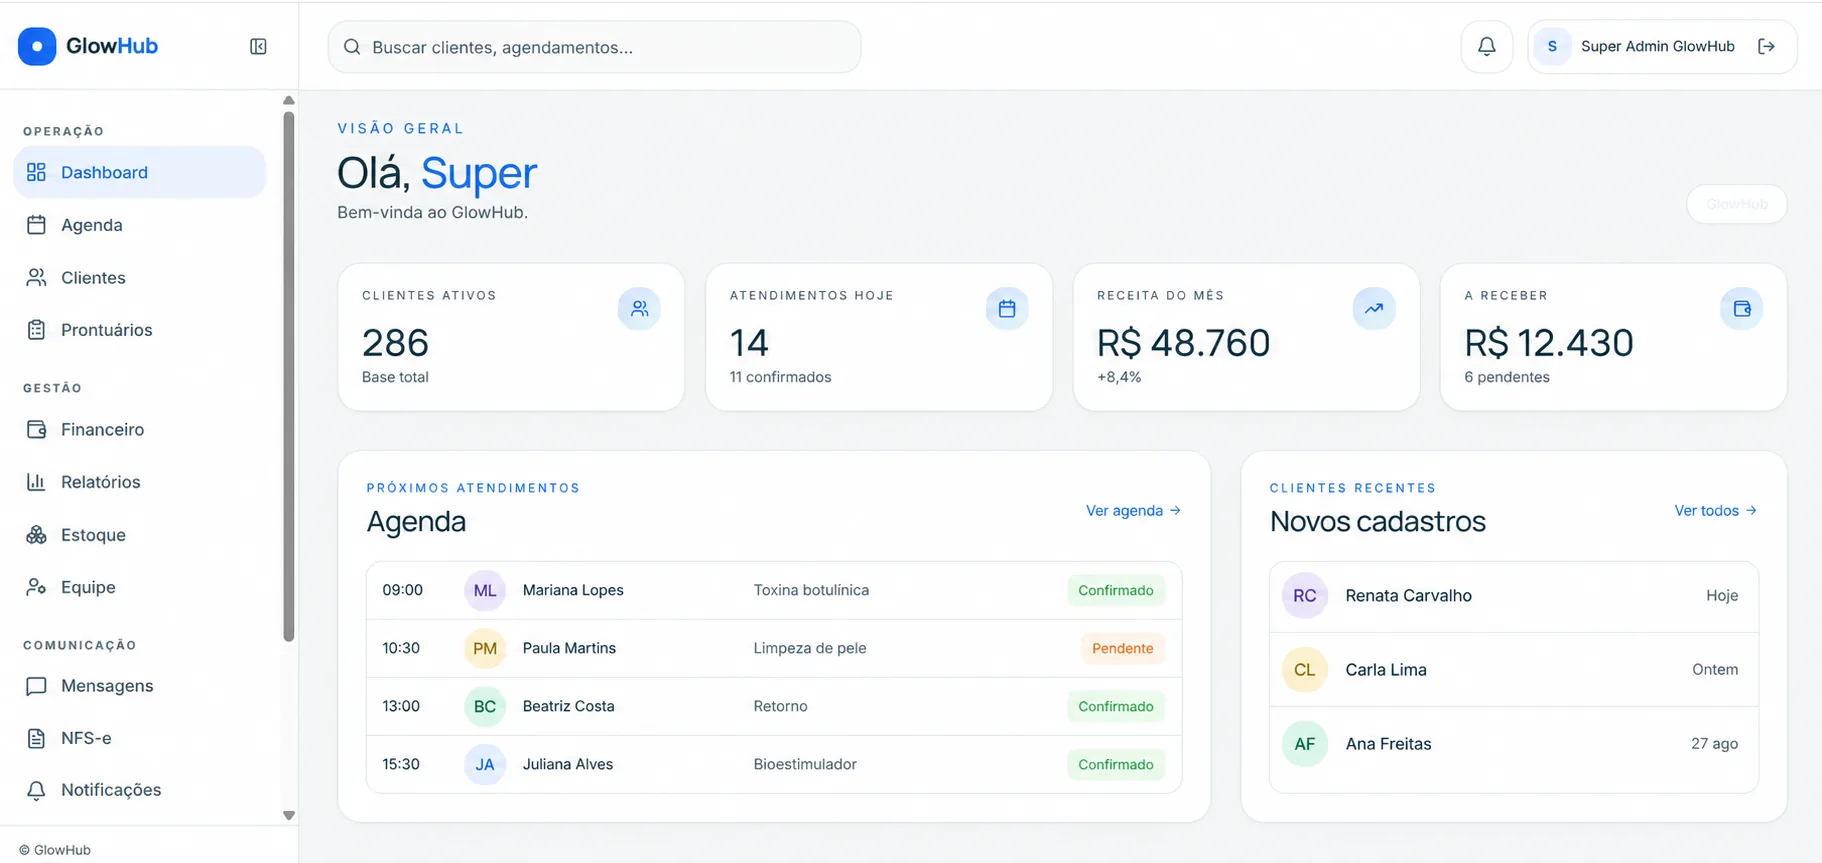The image size is (1822, 863).
Task: Click the sidebar scrollbar down arrow
Action: [x=289, y=815]
